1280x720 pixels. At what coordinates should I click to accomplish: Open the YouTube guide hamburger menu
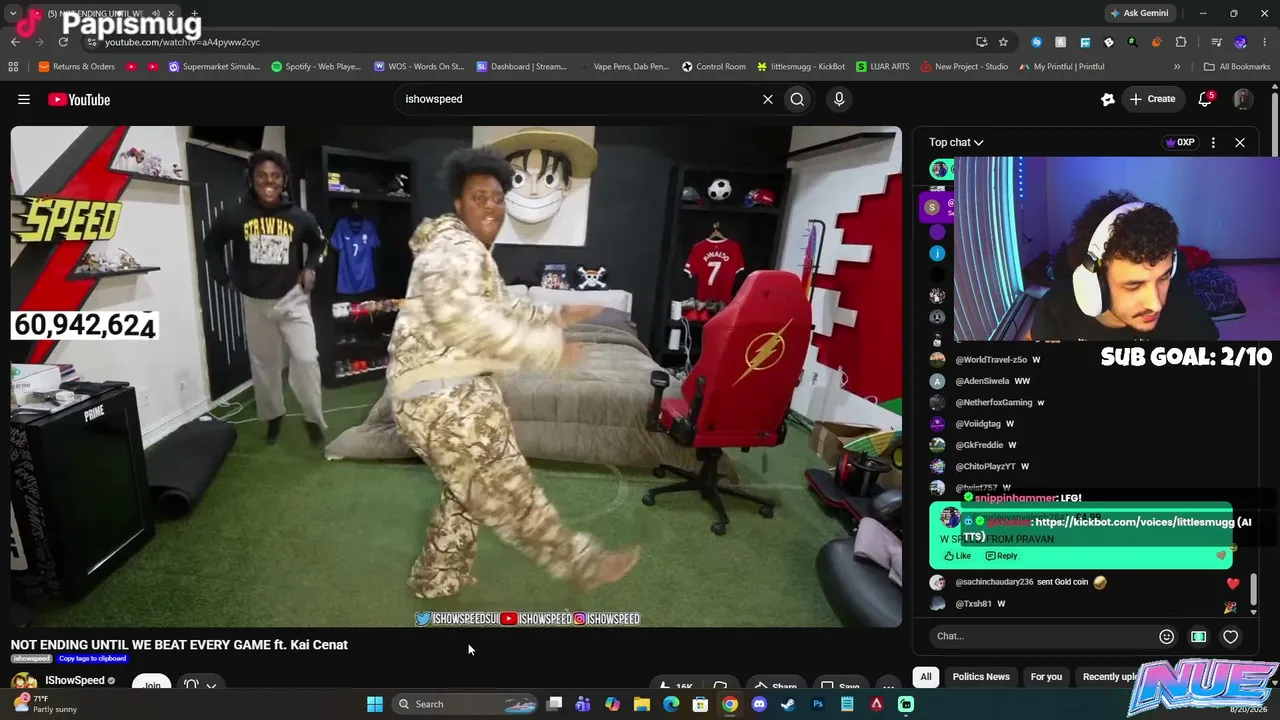tap(24, 99)
